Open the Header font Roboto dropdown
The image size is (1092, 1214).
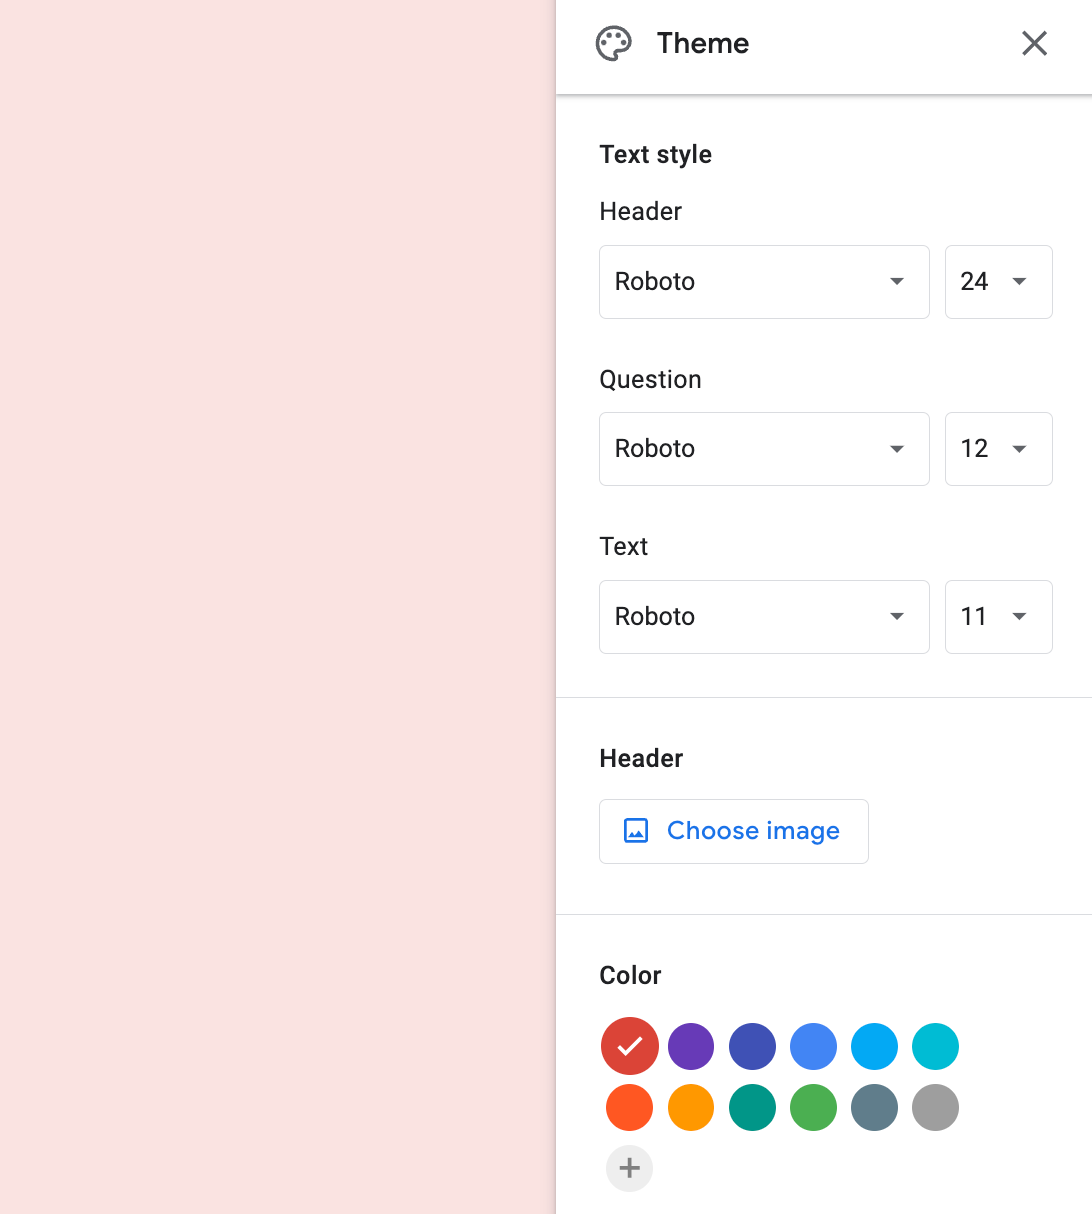pyautogui.click(x=764, y=282)
